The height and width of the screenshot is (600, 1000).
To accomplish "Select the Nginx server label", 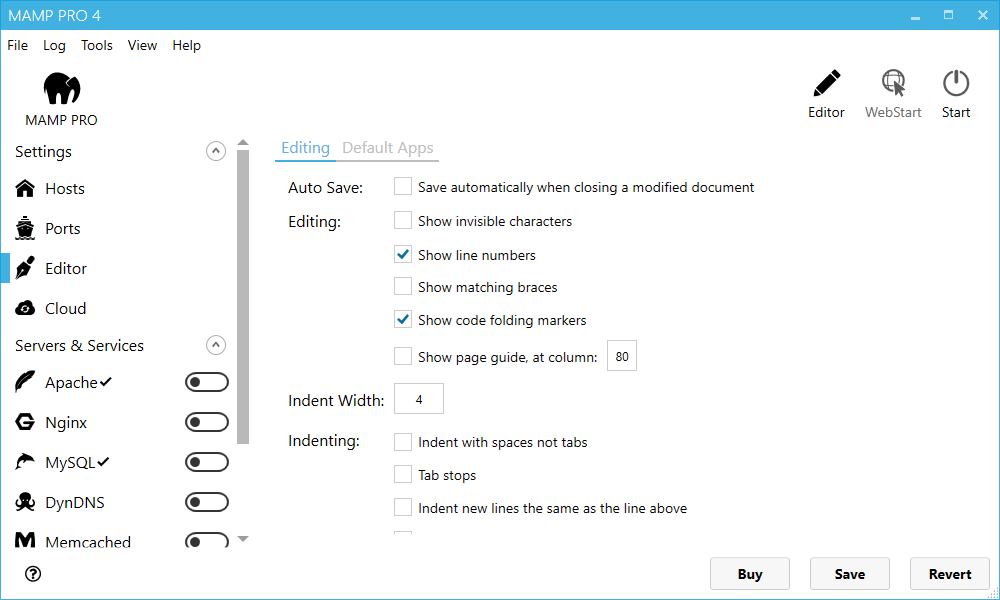I will click(66, 423).
